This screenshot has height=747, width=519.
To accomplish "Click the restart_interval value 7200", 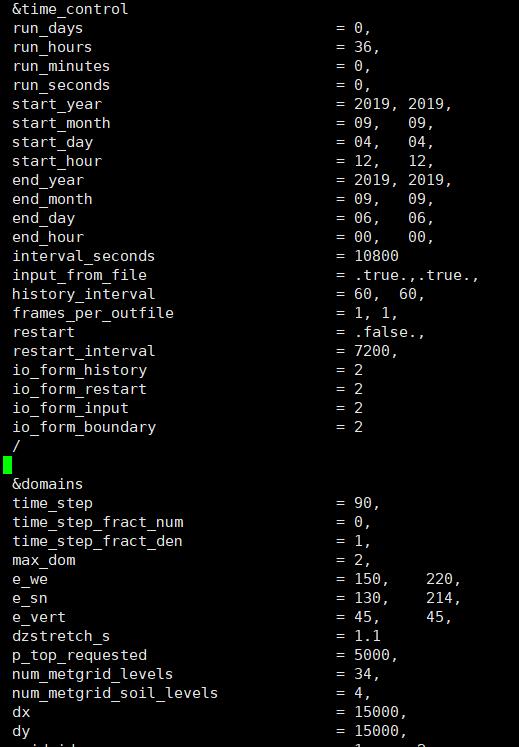I will point(372,351).
